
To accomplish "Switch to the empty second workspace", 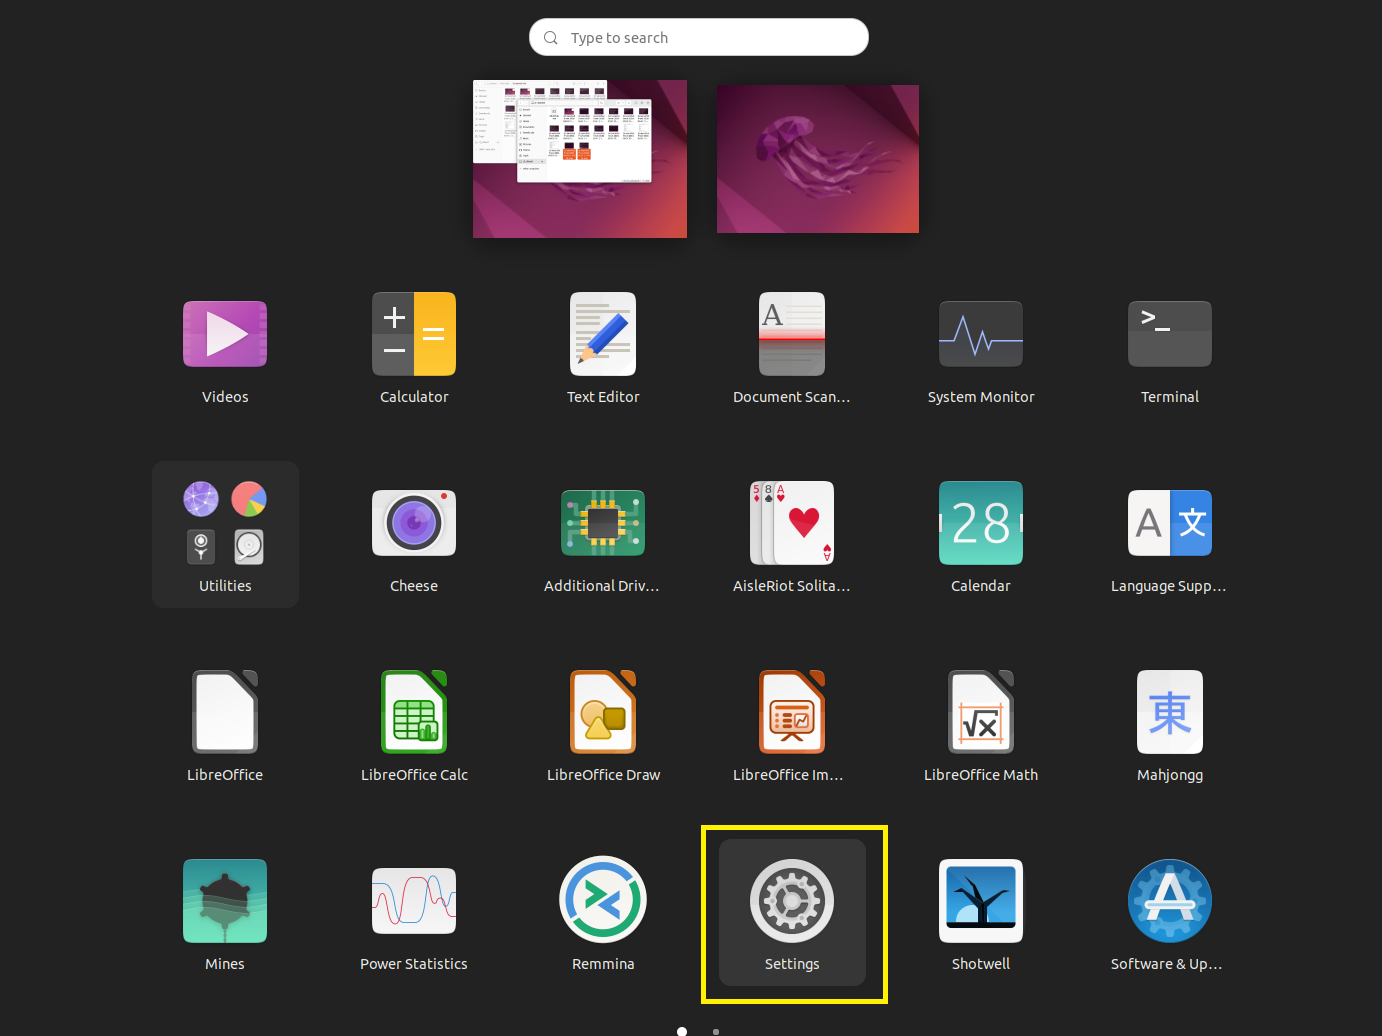I will [x=818, y=159].
